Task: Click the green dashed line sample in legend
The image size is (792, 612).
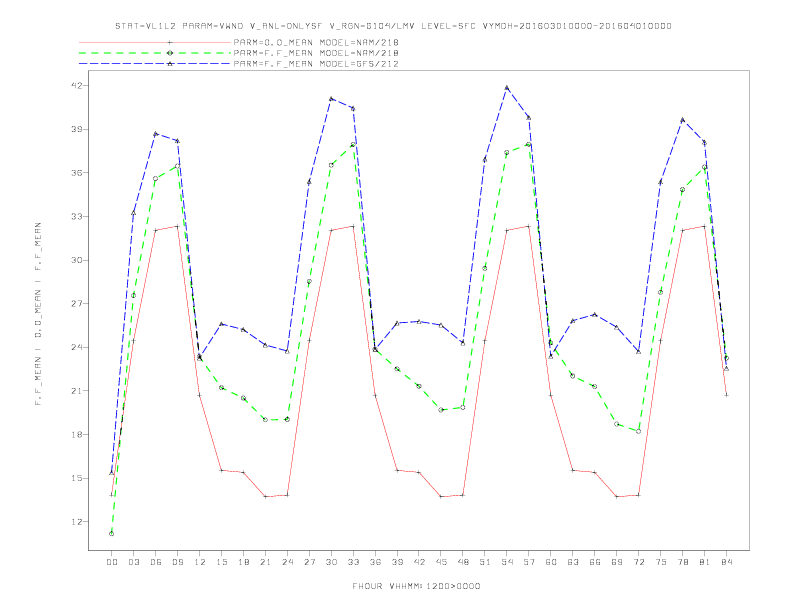Action: [155, 53]
